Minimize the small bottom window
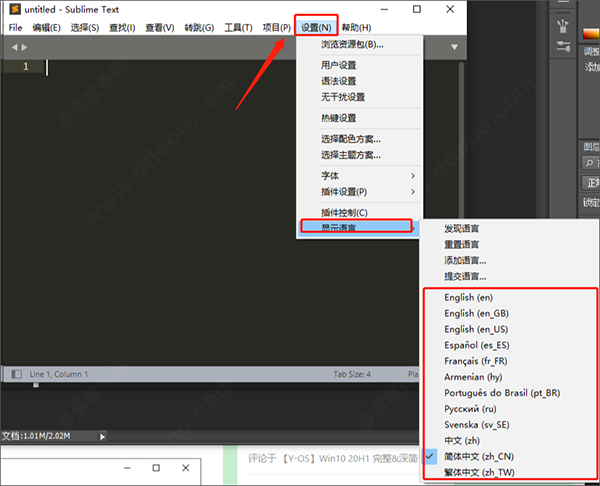Screen dimensions: 600x486 [x=127, y=468]
